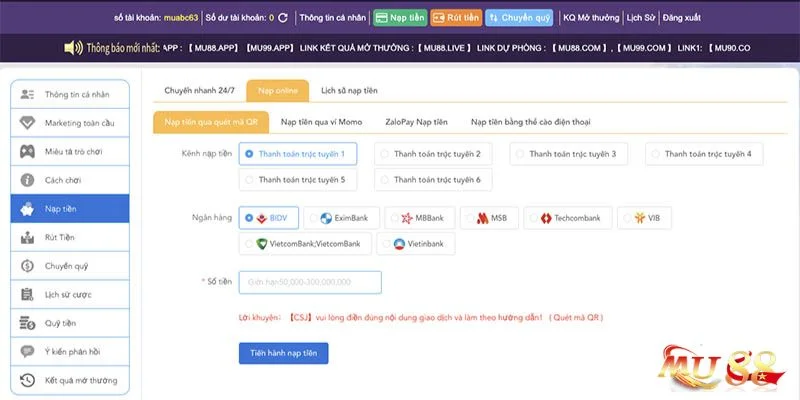Click the orange Rút tiền header button
Viewport: 800px width, 400px height.
tap(456, 18)
